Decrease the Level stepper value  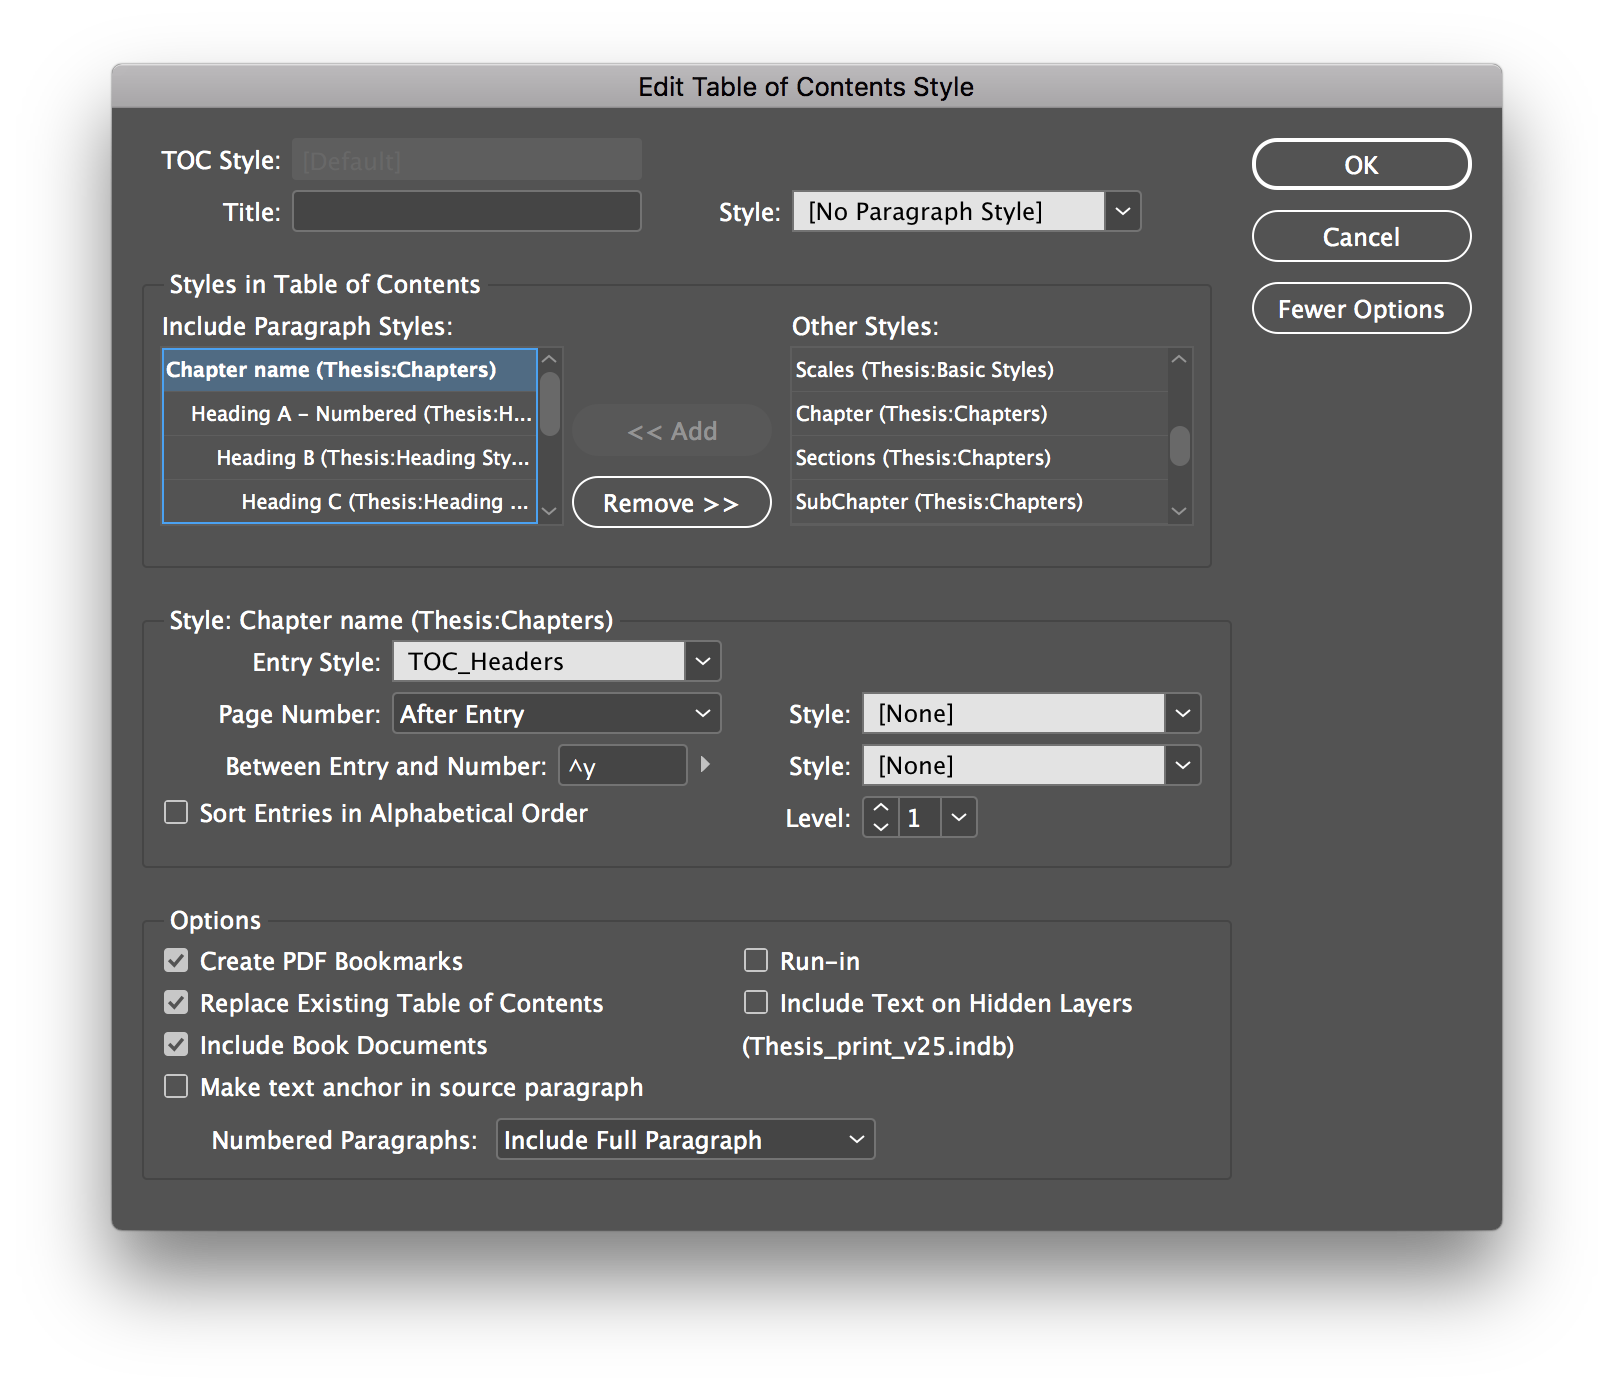880,827
